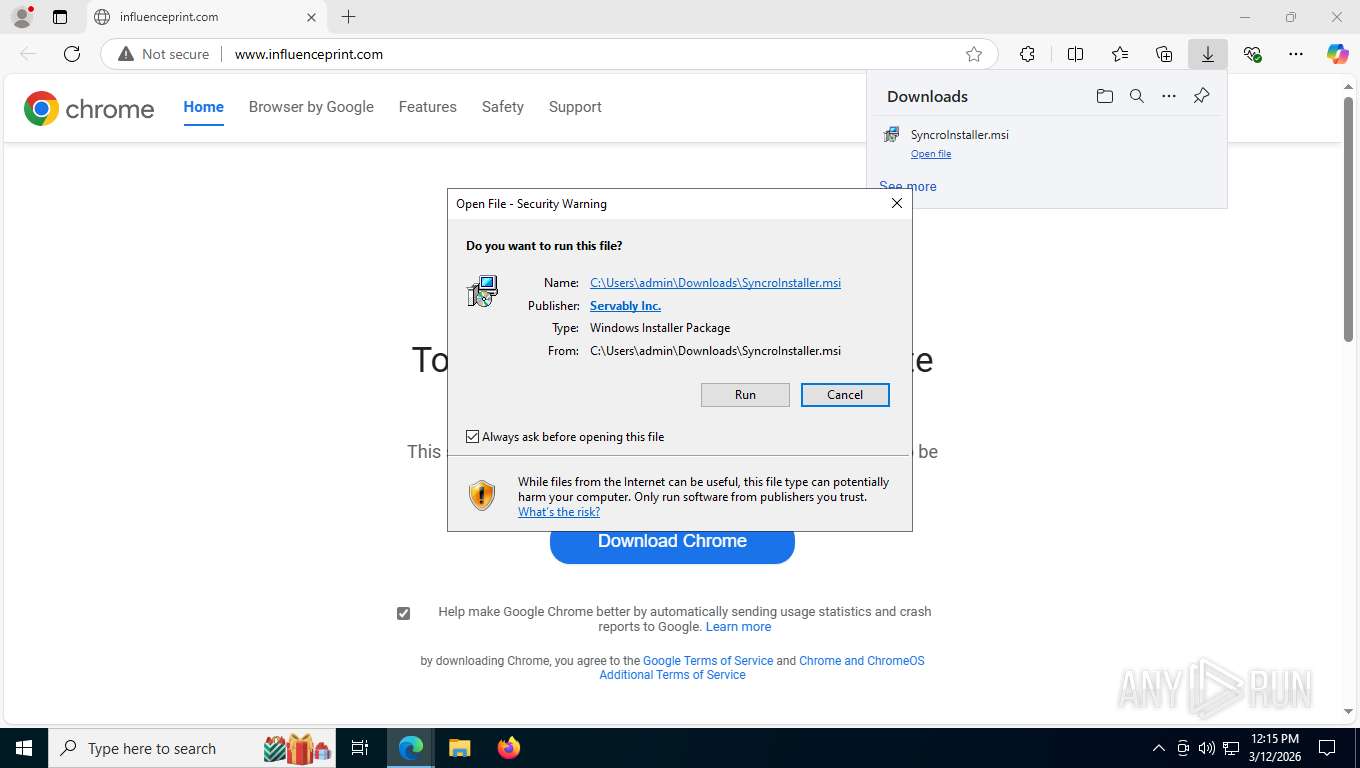Open Task View on taskbar

coord(360,748)
